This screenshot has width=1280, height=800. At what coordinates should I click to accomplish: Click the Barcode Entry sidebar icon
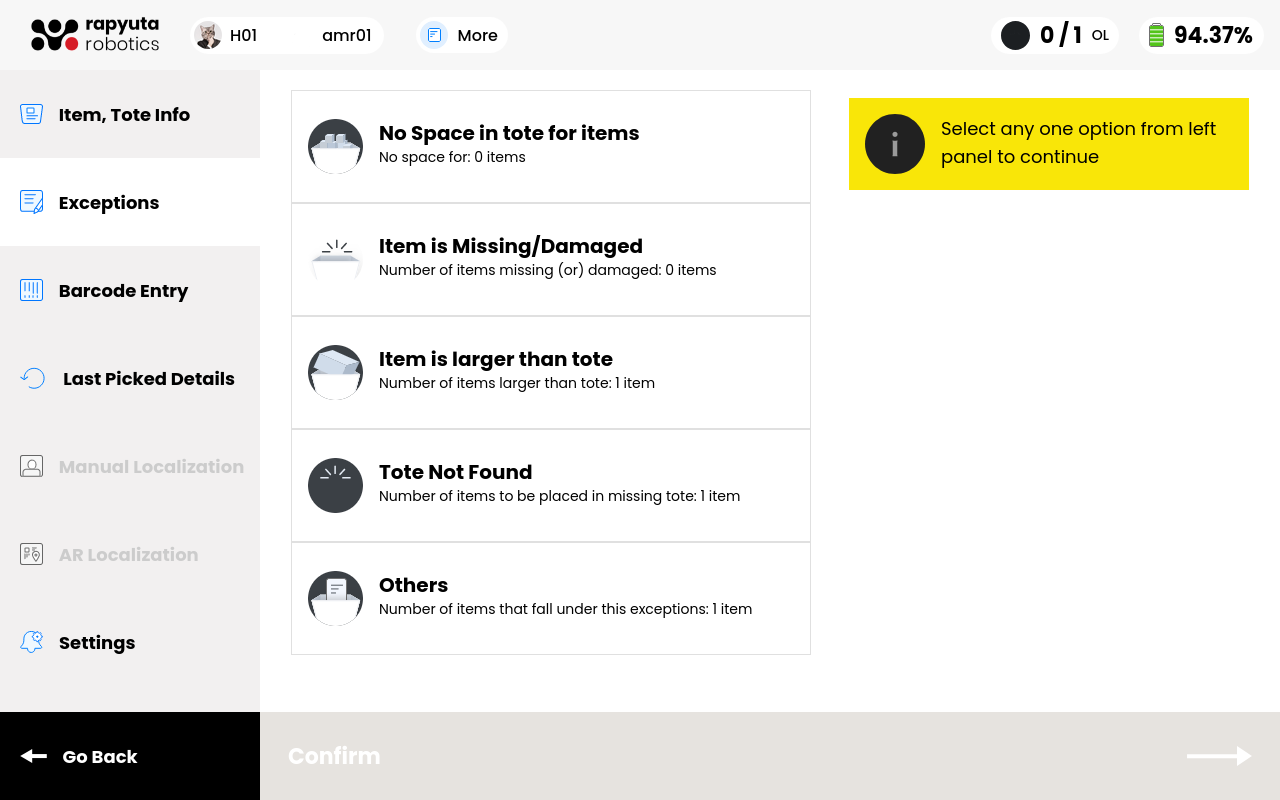tap(32, 290)
